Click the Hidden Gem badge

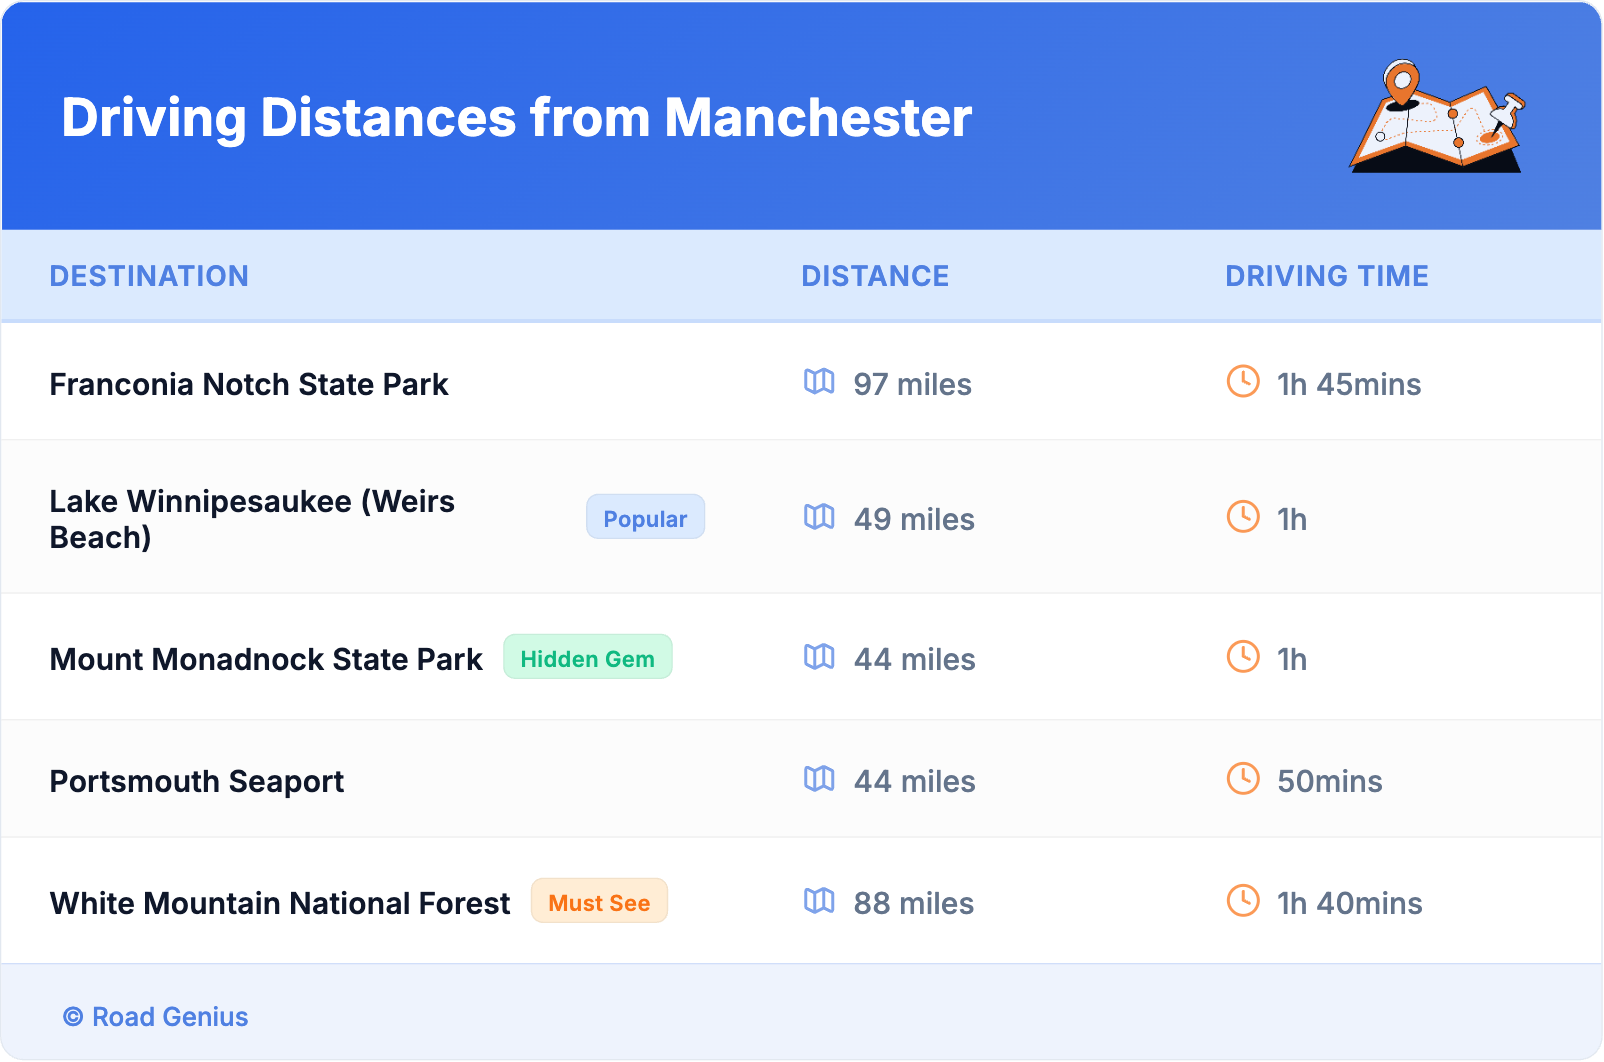tap(587, 658)
